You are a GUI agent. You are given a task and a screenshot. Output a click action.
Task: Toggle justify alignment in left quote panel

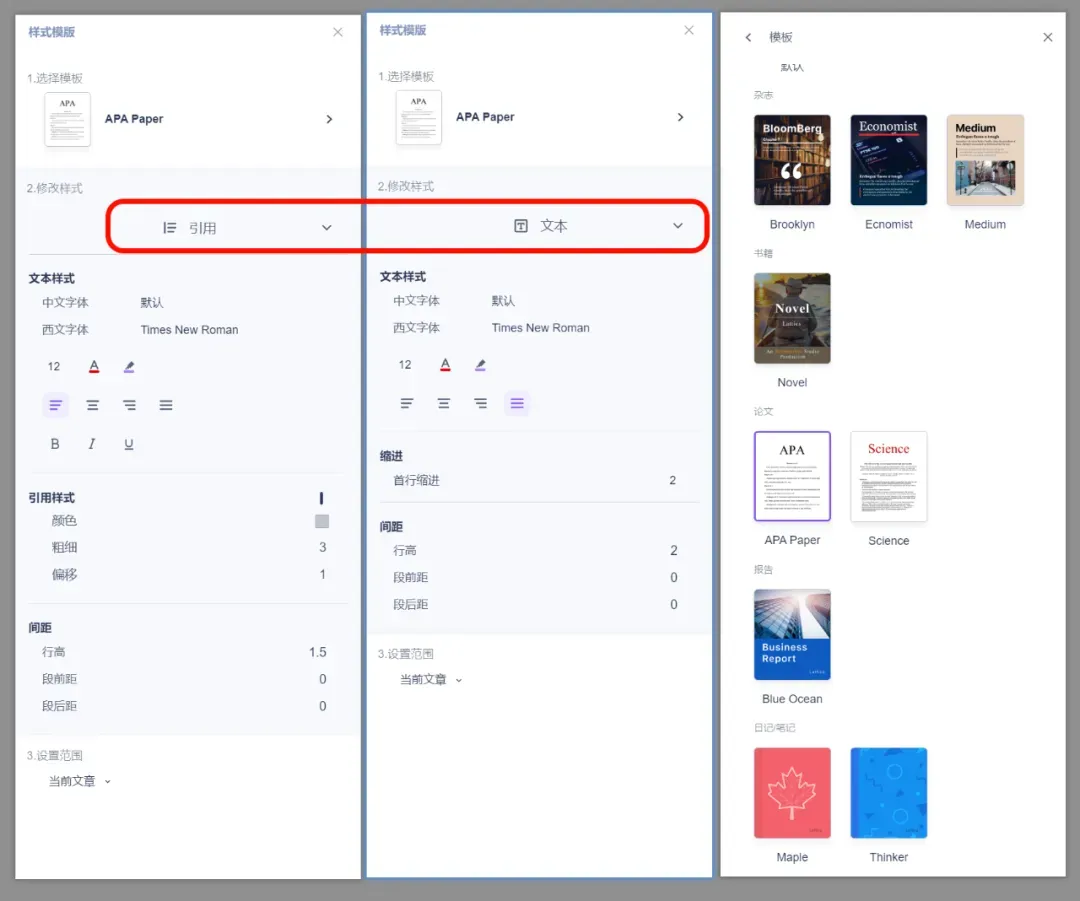tap(166, 405)
